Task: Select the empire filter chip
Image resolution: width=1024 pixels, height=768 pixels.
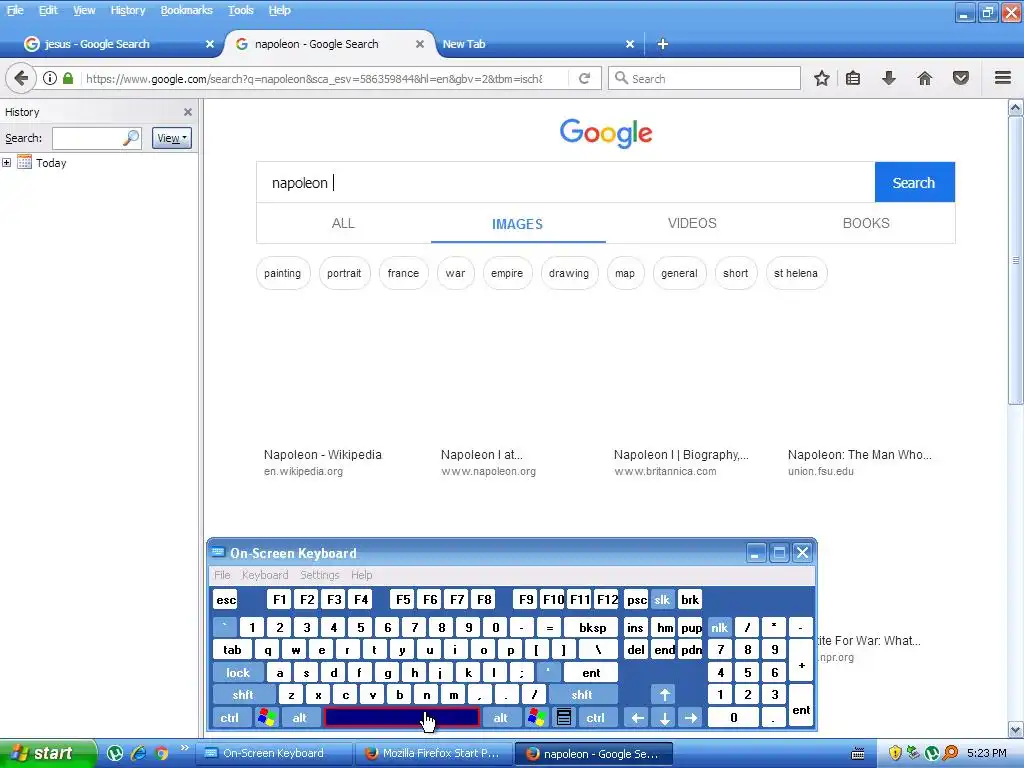Action: pyautogui.click(x=507, y=273)
